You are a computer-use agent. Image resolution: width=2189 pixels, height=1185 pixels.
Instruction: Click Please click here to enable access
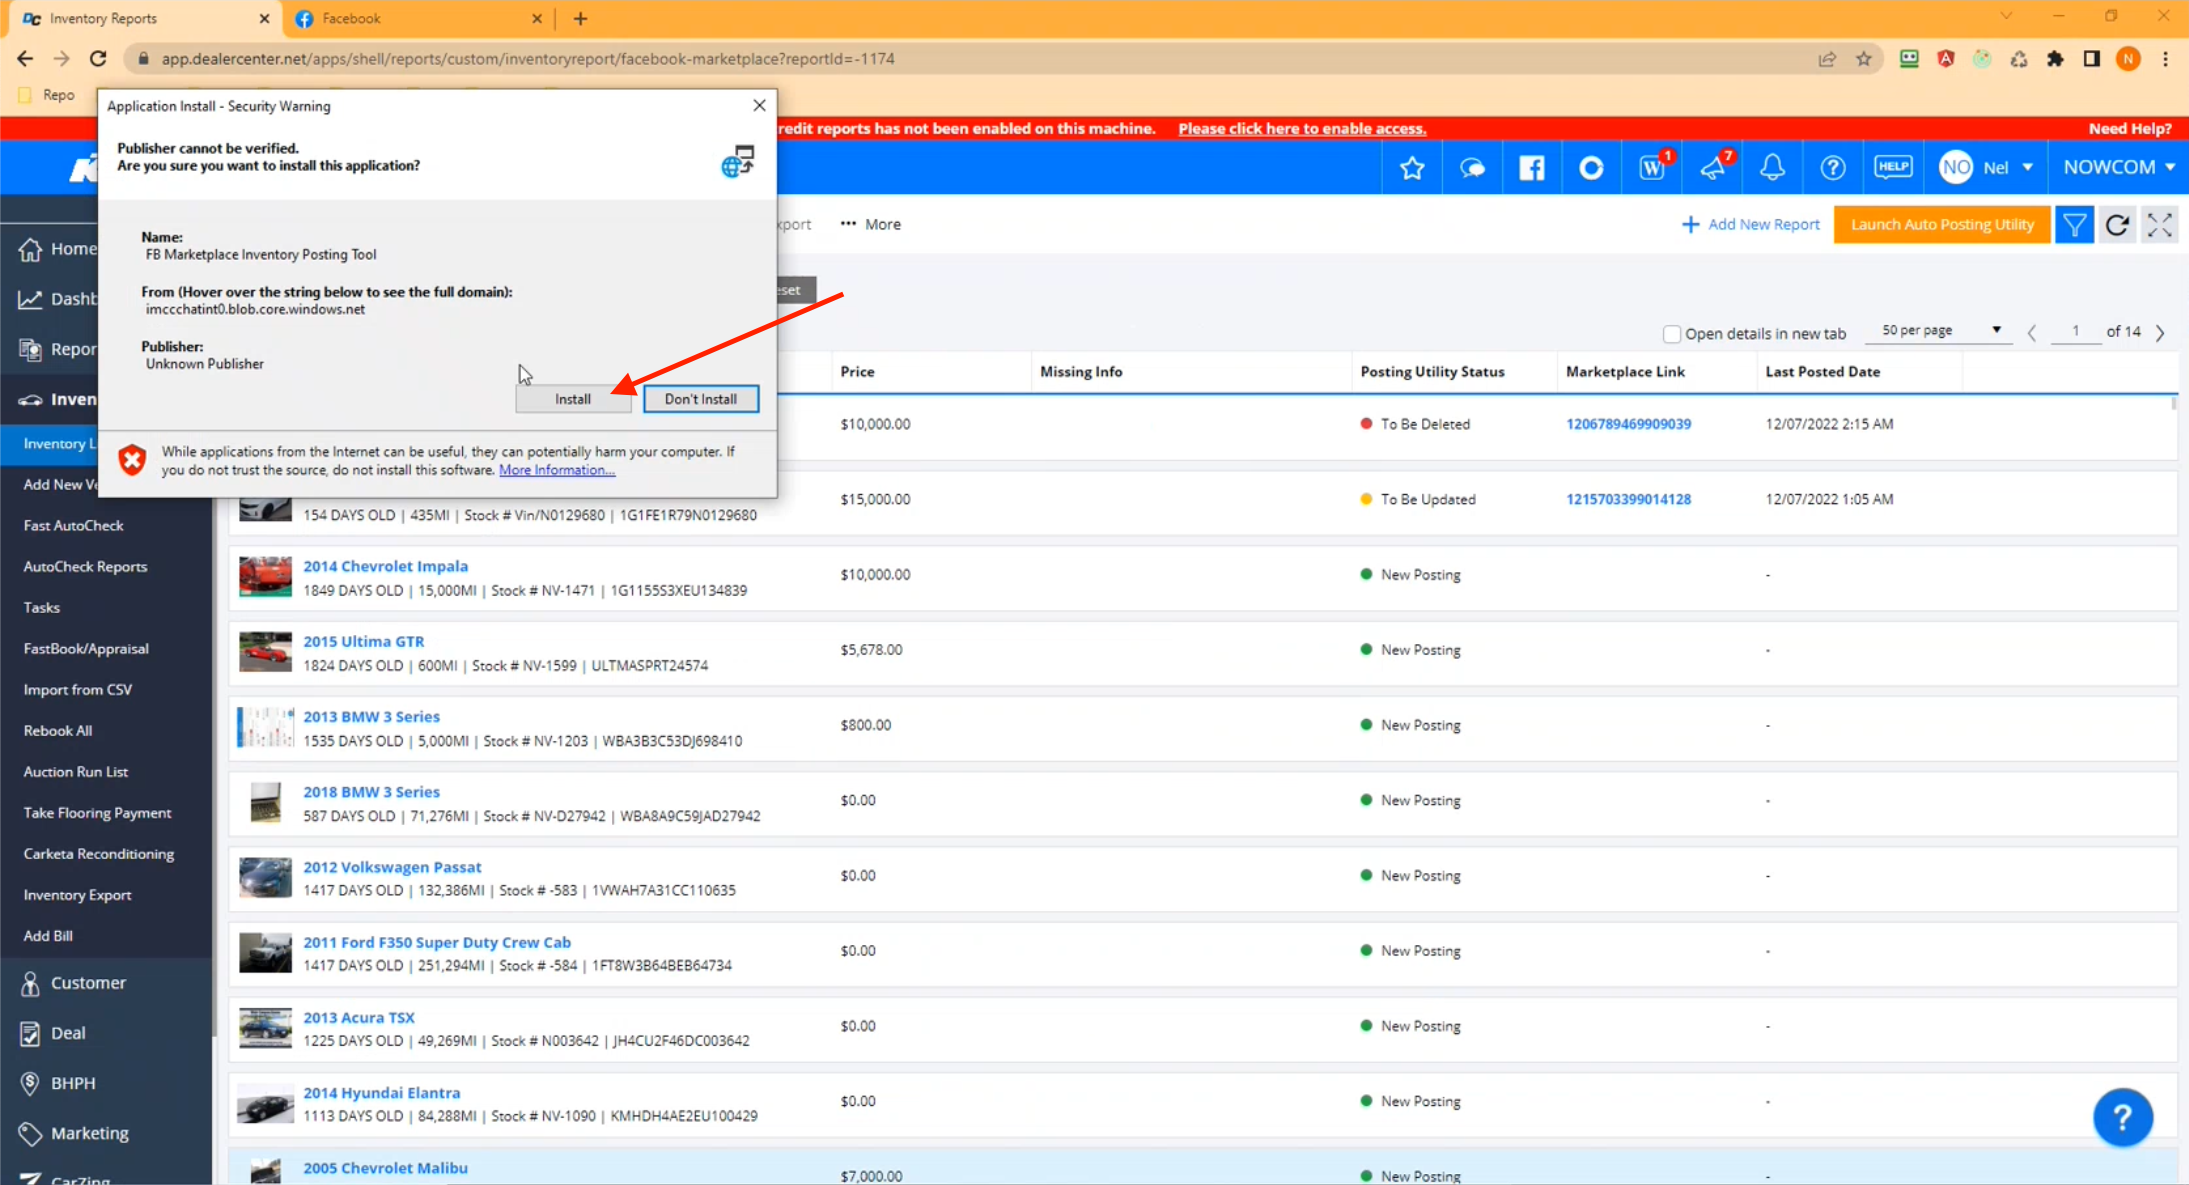point(1302,128)
